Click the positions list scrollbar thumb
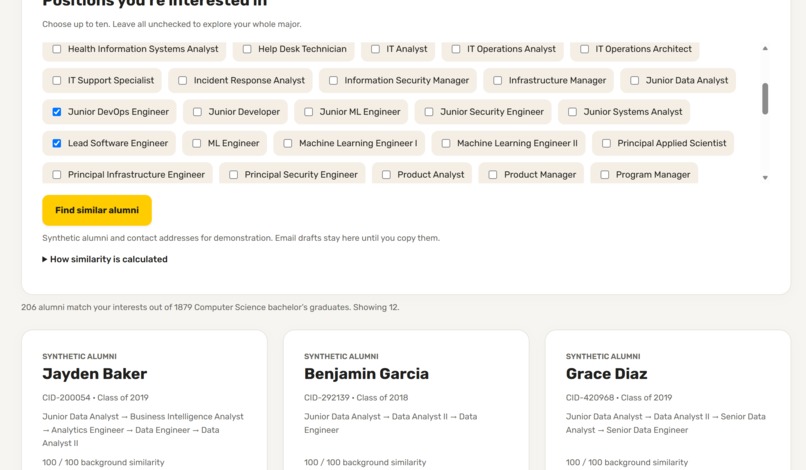806x470 pixels. tap(765, 98)
